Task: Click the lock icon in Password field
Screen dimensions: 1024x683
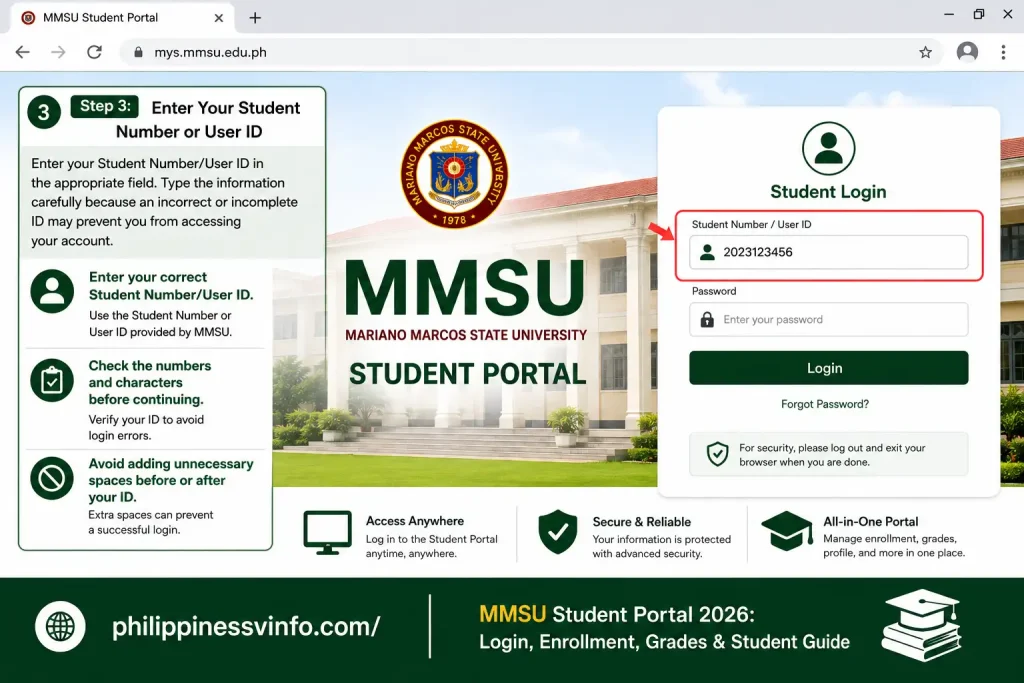Action: click(707, 319)
